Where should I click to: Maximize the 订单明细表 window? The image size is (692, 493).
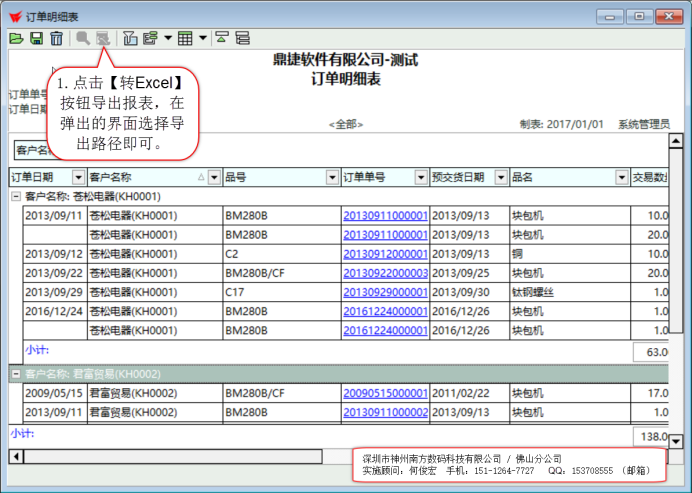click(639, 17)
